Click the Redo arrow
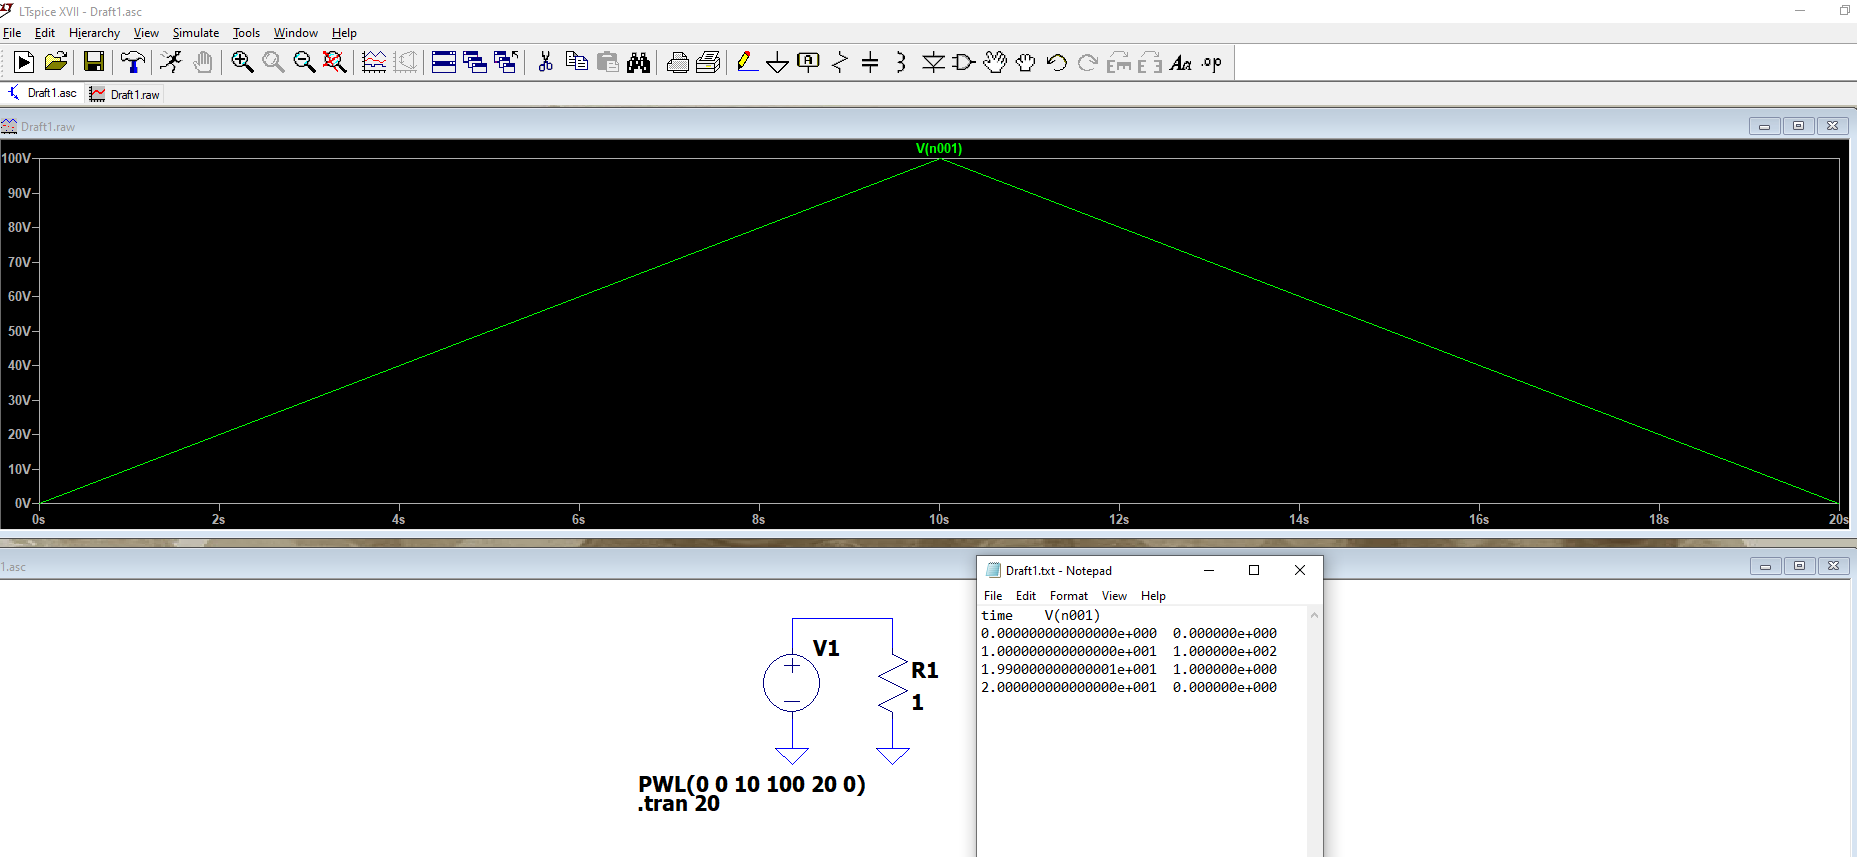 [1088, 63]
